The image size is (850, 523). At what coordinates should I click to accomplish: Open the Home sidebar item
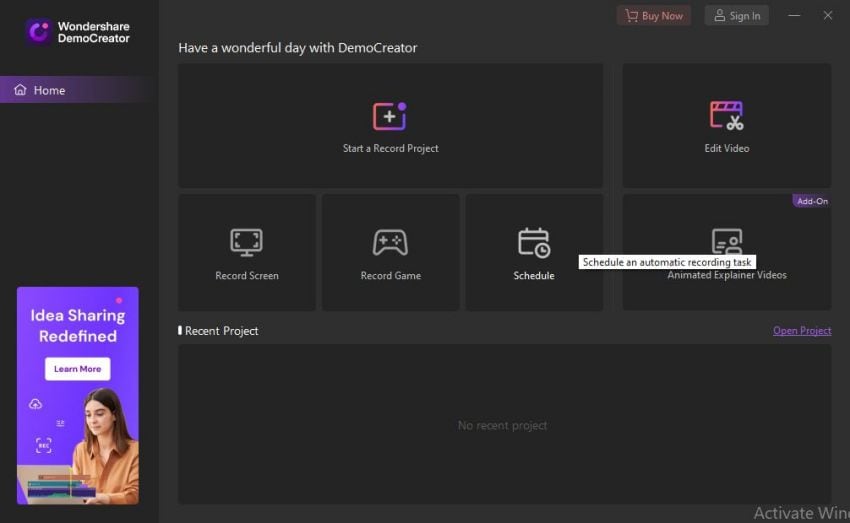[x=79, y=90]
